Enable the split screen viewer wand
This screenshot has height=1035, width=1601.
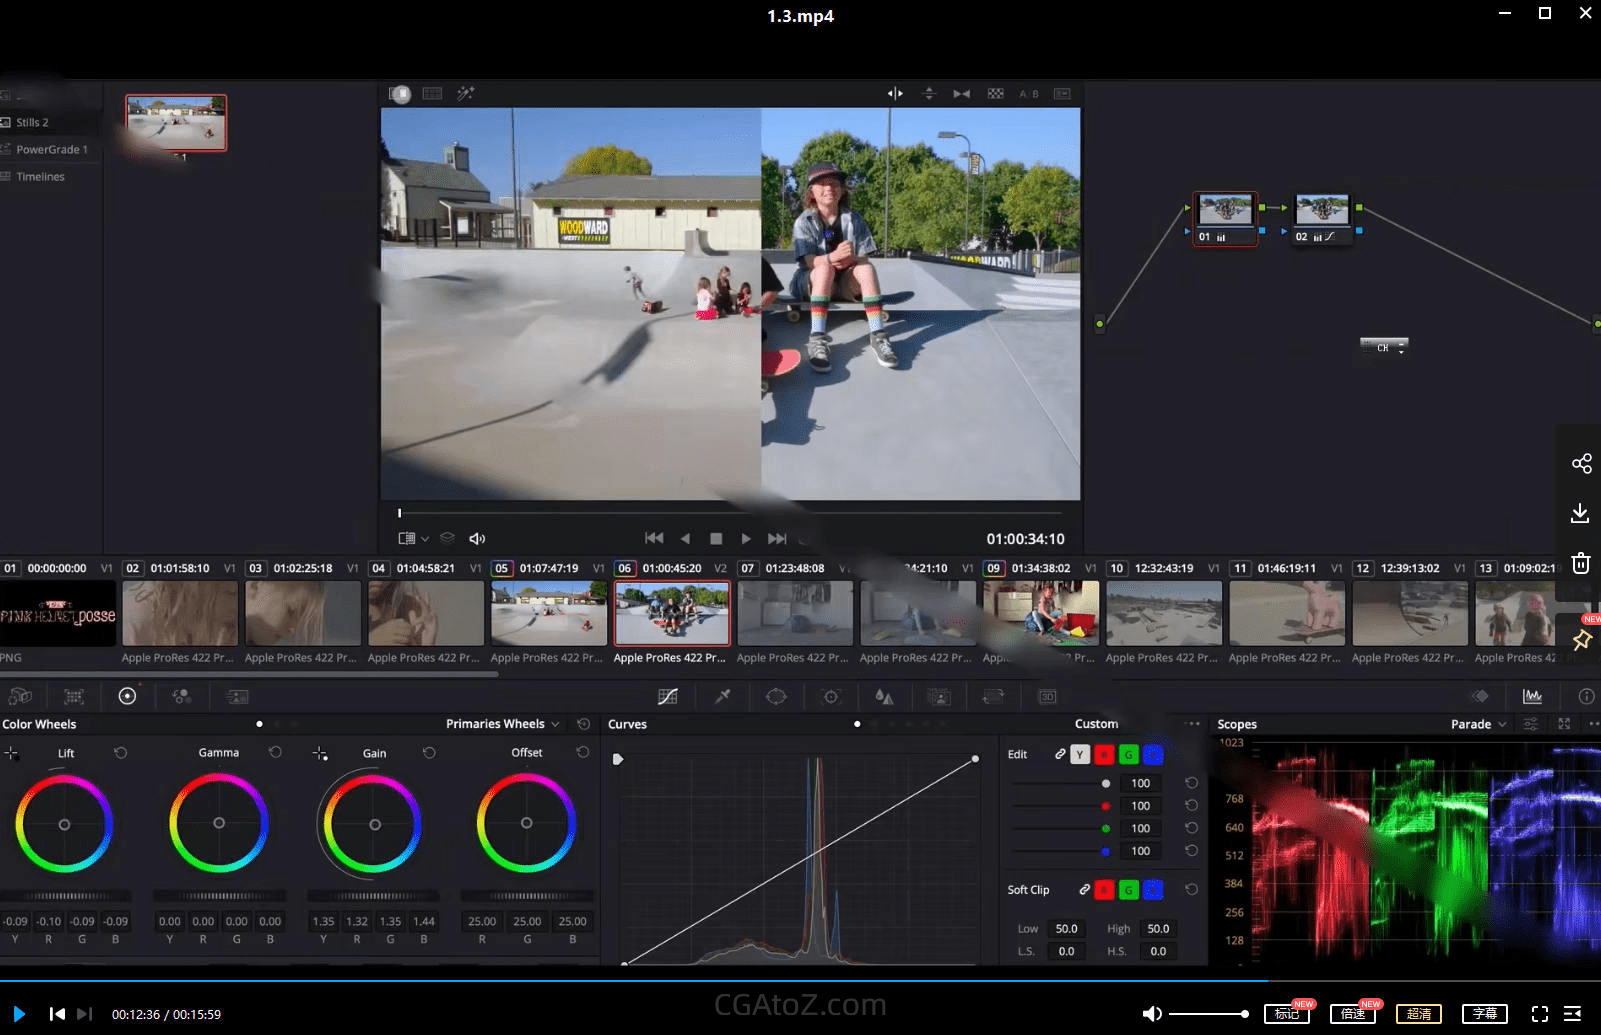[465, 93]
